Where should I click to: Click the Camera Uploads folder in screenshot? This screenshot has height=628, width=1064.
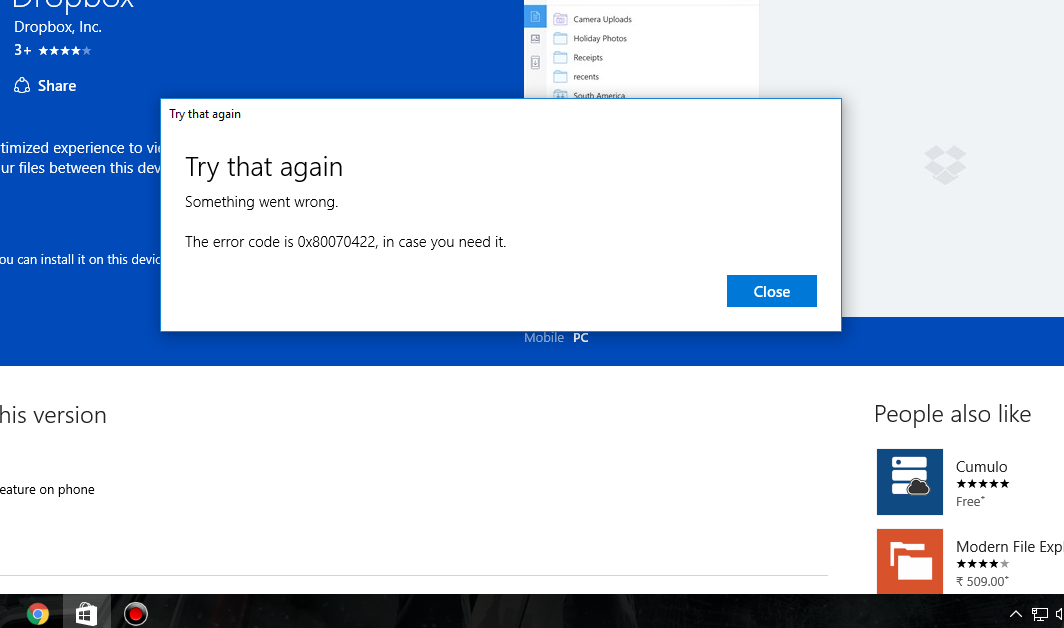click(x=592, y=19)
